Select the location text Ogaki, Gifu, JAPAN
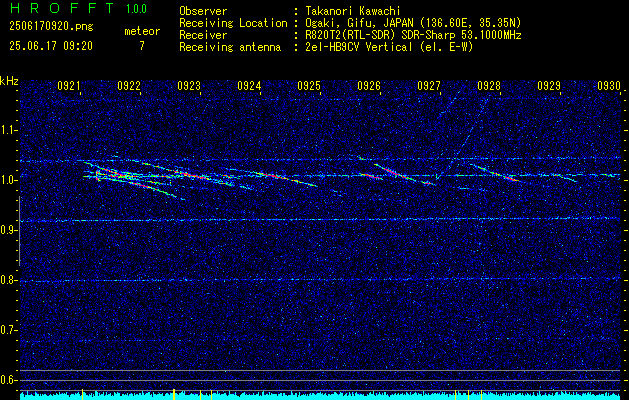This screenshot has height=400, width=629. [x=359, y=23]
